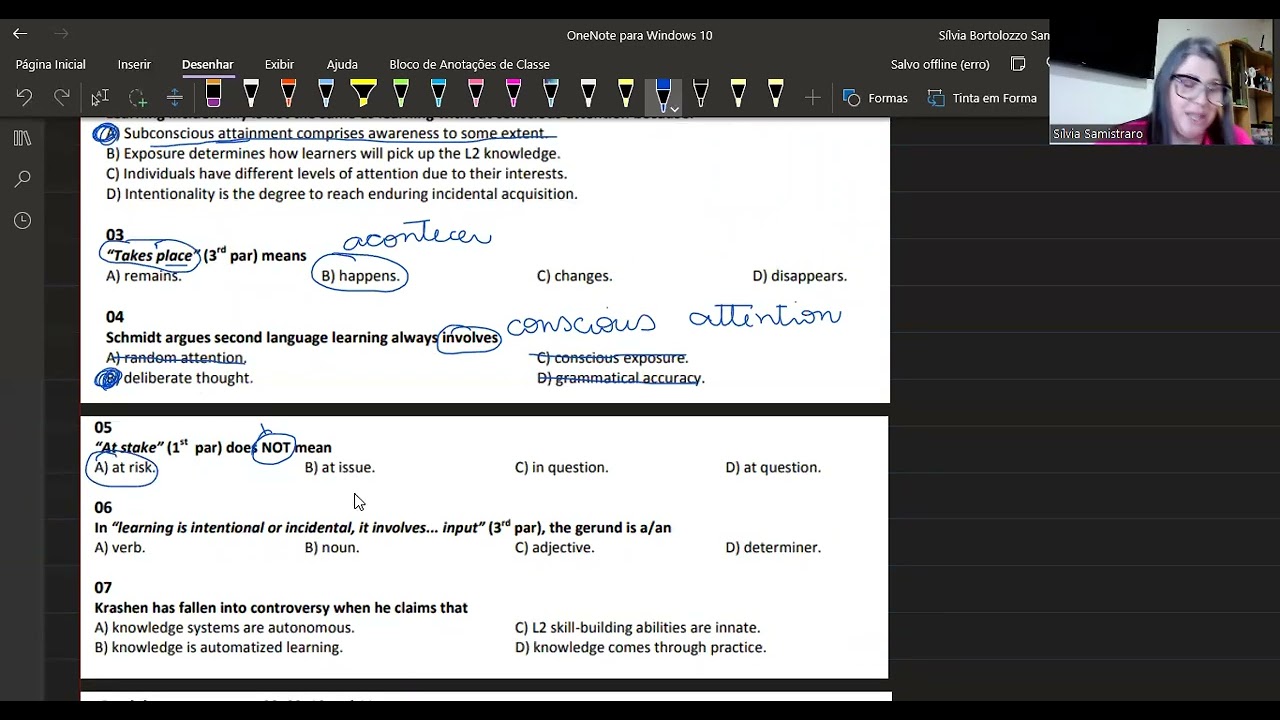Image resolution: width=1280 pixels, height=720 pixels.
Task: Click option "A) at risk." in question 05
Action: 125,467
